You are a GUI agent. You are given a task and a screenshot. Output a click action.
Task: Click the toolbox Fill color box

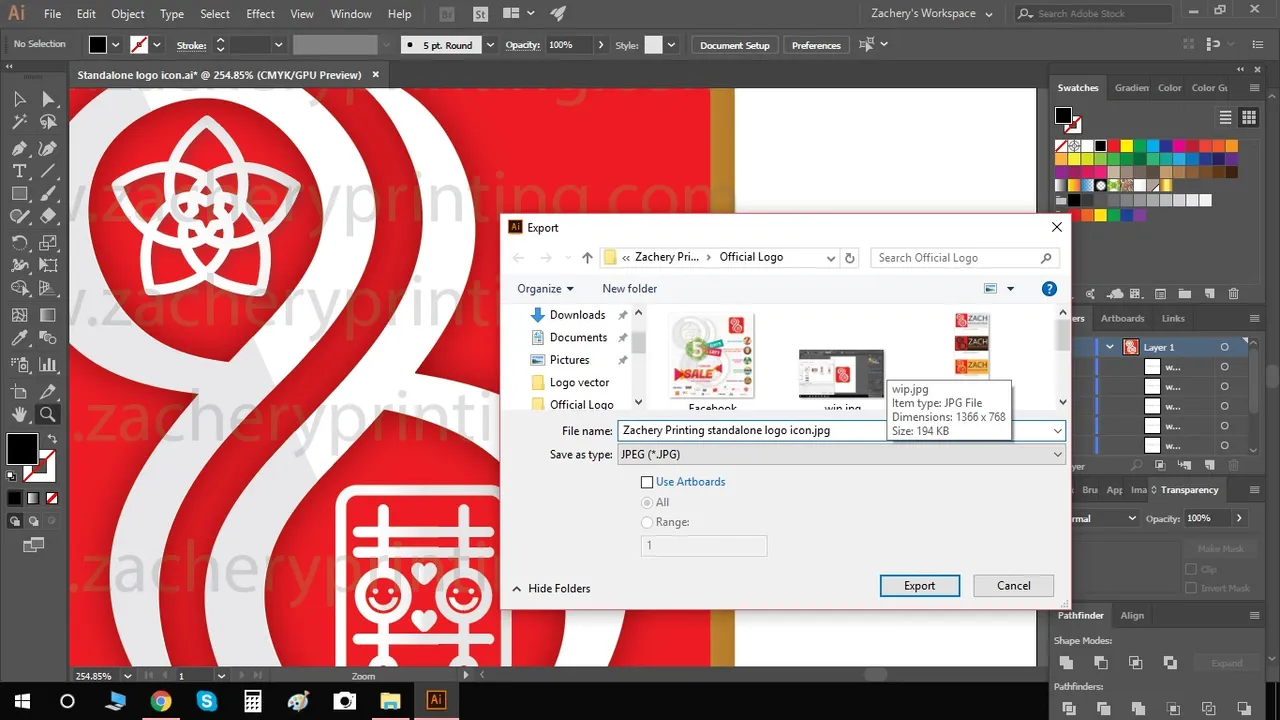click(x=22, y=450)
